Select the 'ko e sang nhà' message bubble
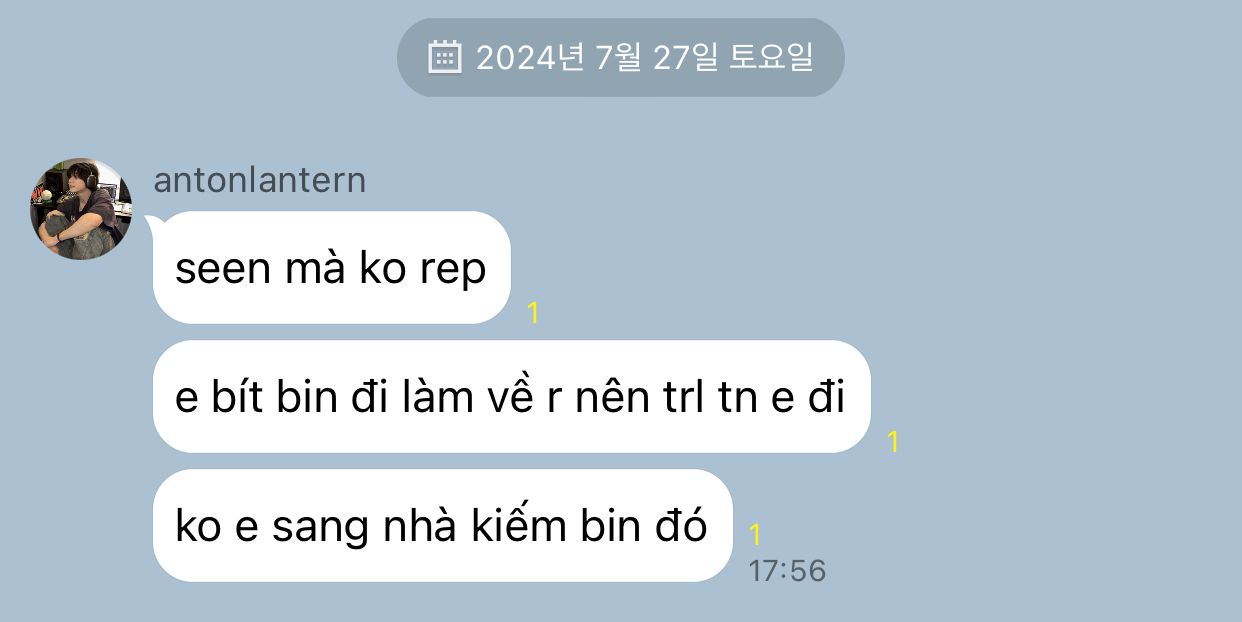 coord(443,525)
